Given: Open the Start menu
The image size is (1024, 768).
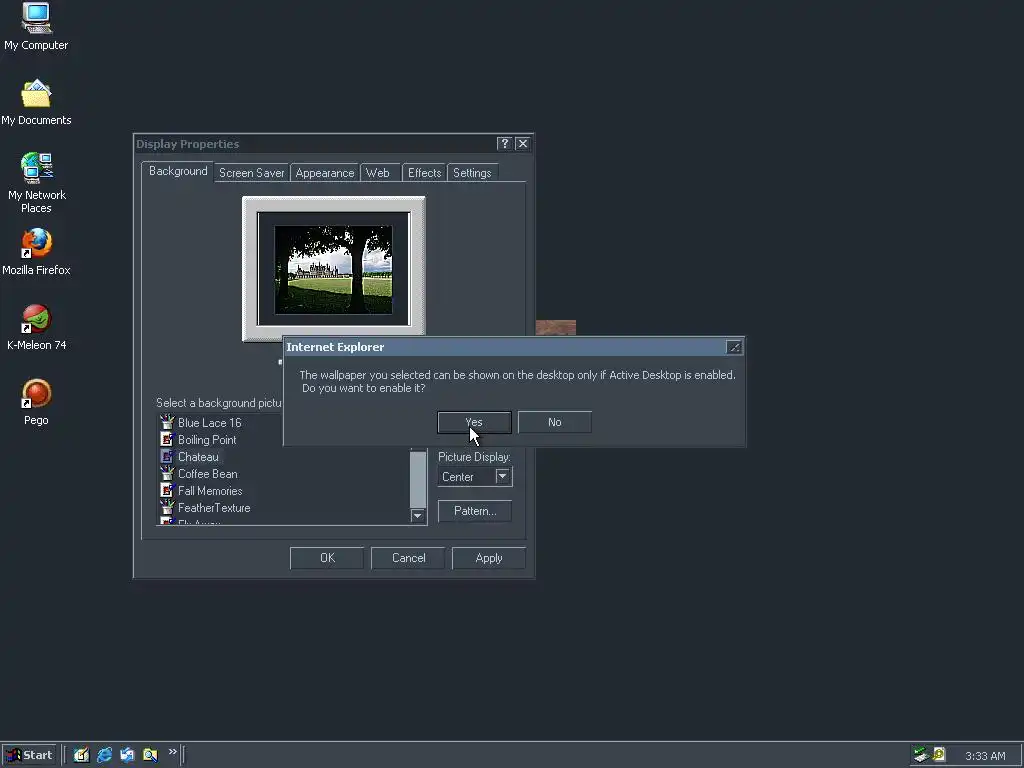Looking at the screenshot, I should point(29,755).
